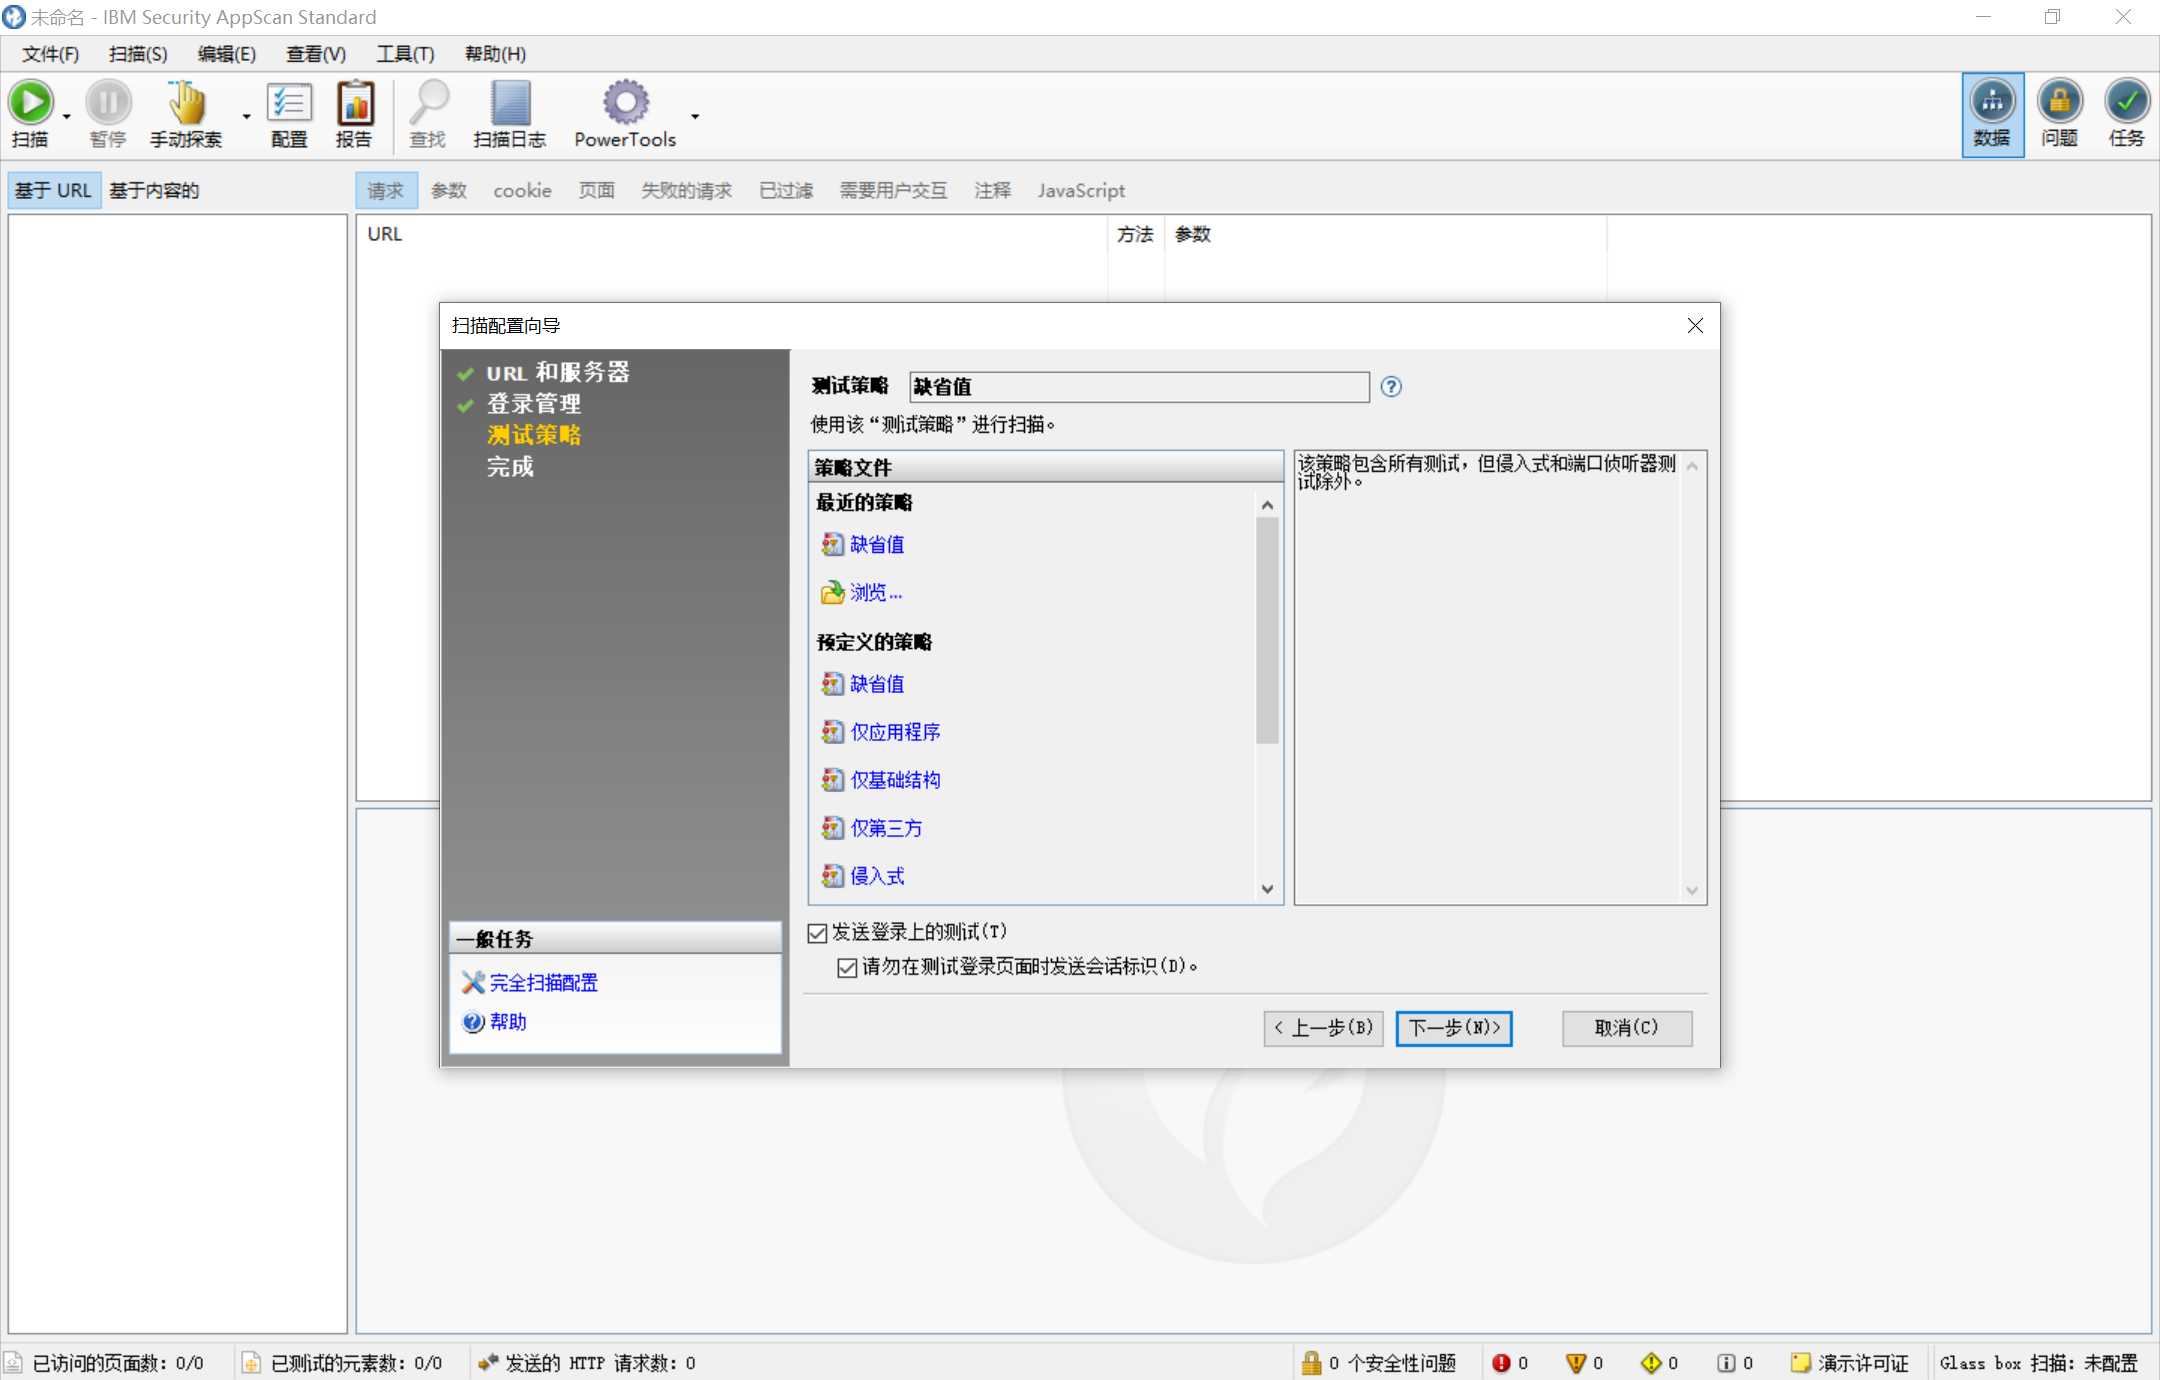The height and width of the screenshot is (1380, 2160).
Task: Click the orange medium-severity status icon
Action: [1576, 1363]
